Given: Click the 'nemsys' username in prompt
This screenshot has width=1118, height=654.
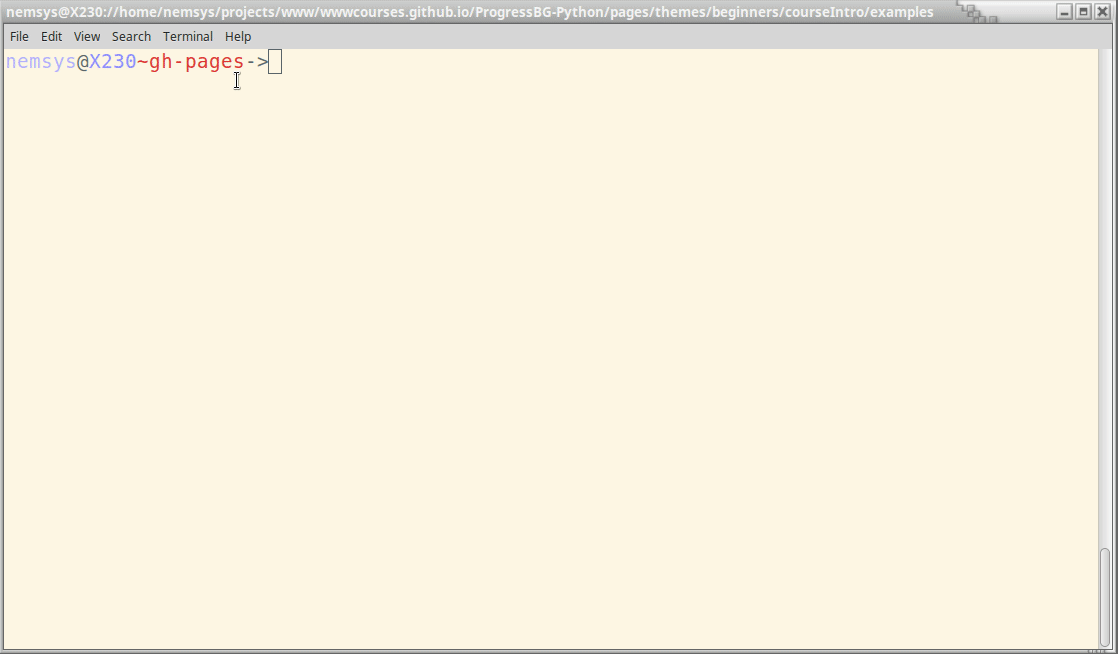Looking at the screenshot, I should coord(41,62).
